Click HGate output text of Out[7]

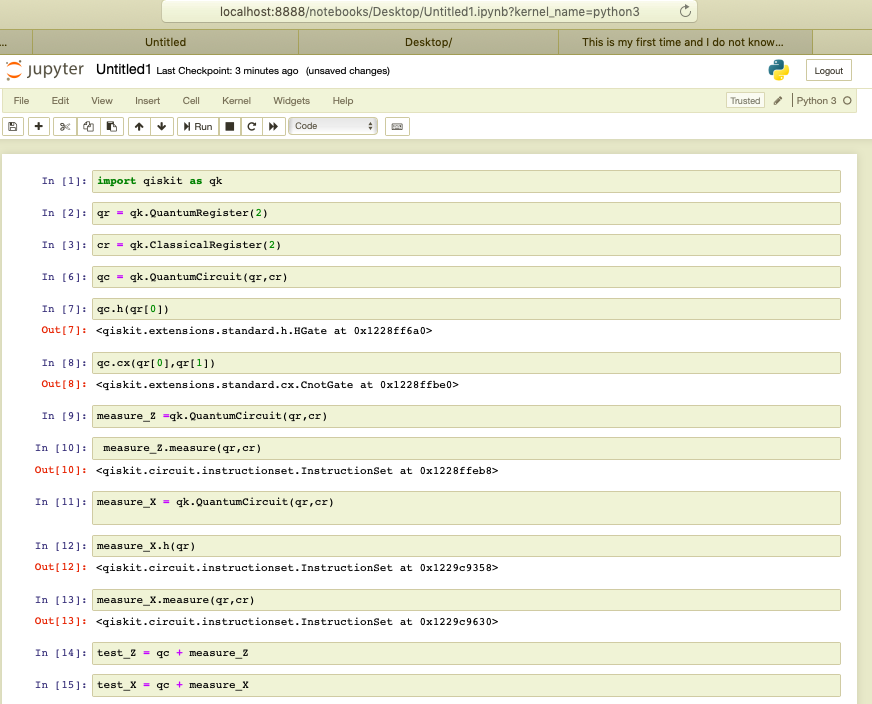(264, 331)
